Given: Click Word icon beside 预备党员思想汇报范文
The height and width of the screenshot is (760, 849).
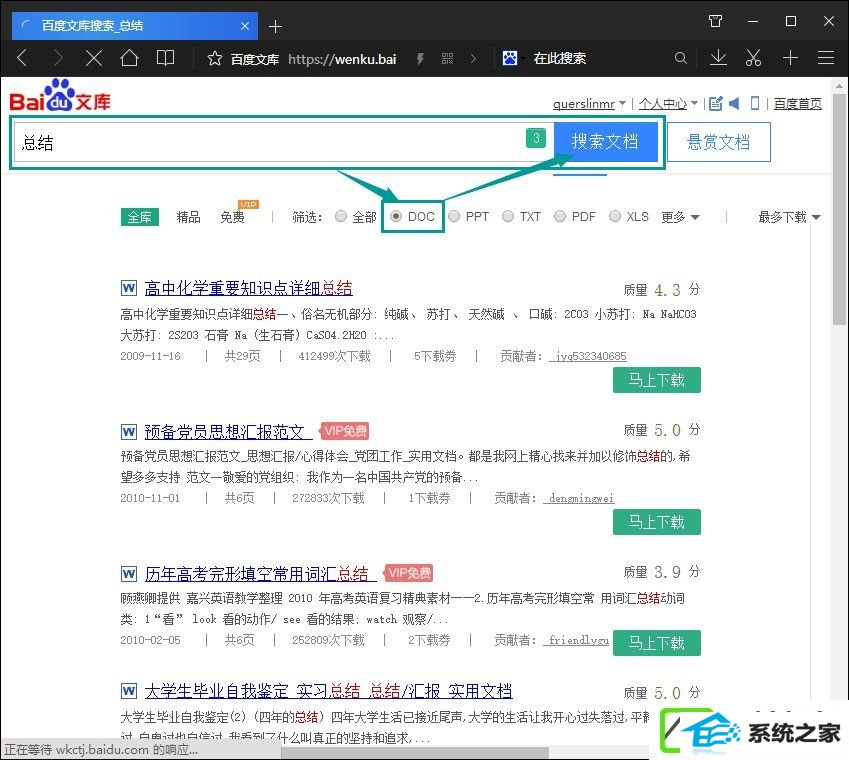Looking at the screenshot, I should coord(129,431).
